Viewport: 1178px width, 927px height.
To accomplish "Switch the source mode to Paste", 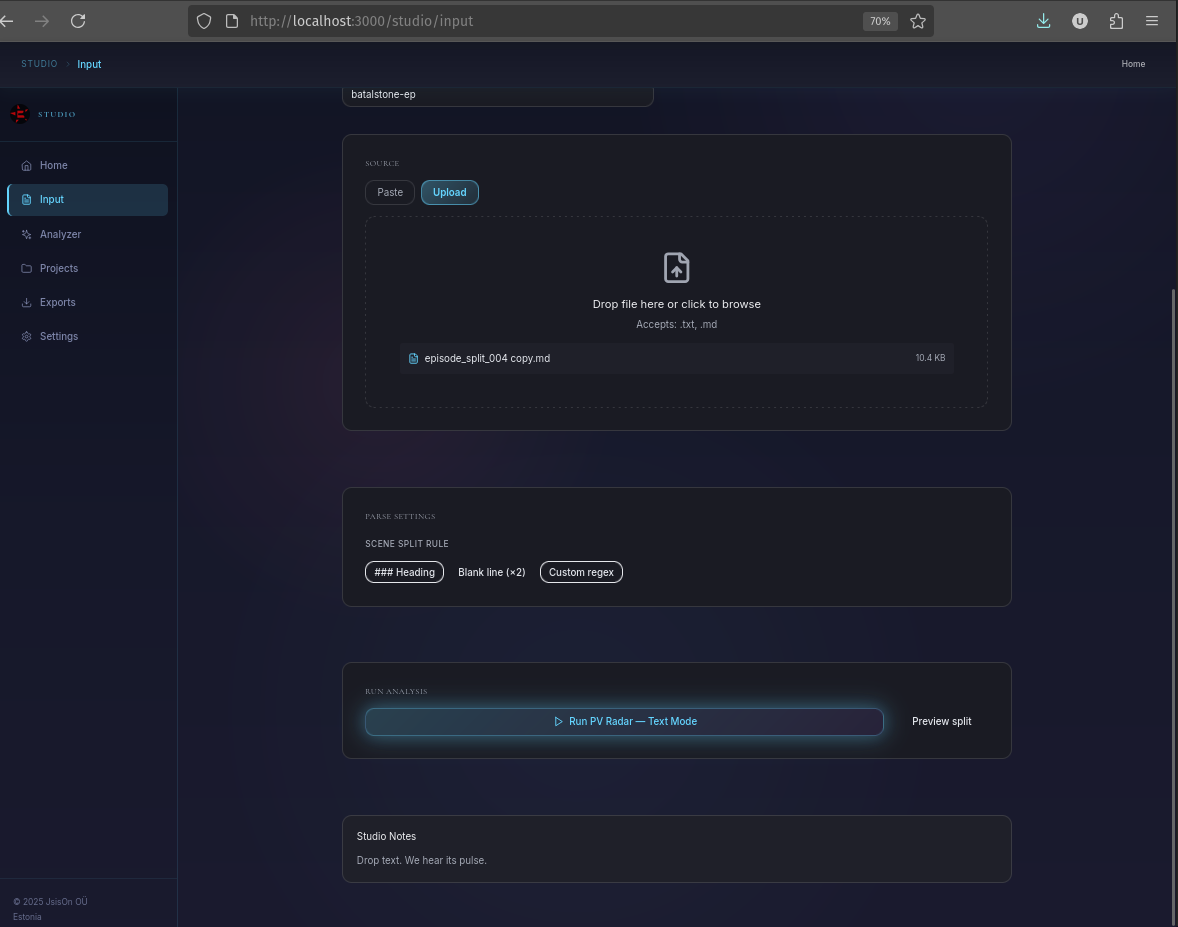I will tap(389, 192).
